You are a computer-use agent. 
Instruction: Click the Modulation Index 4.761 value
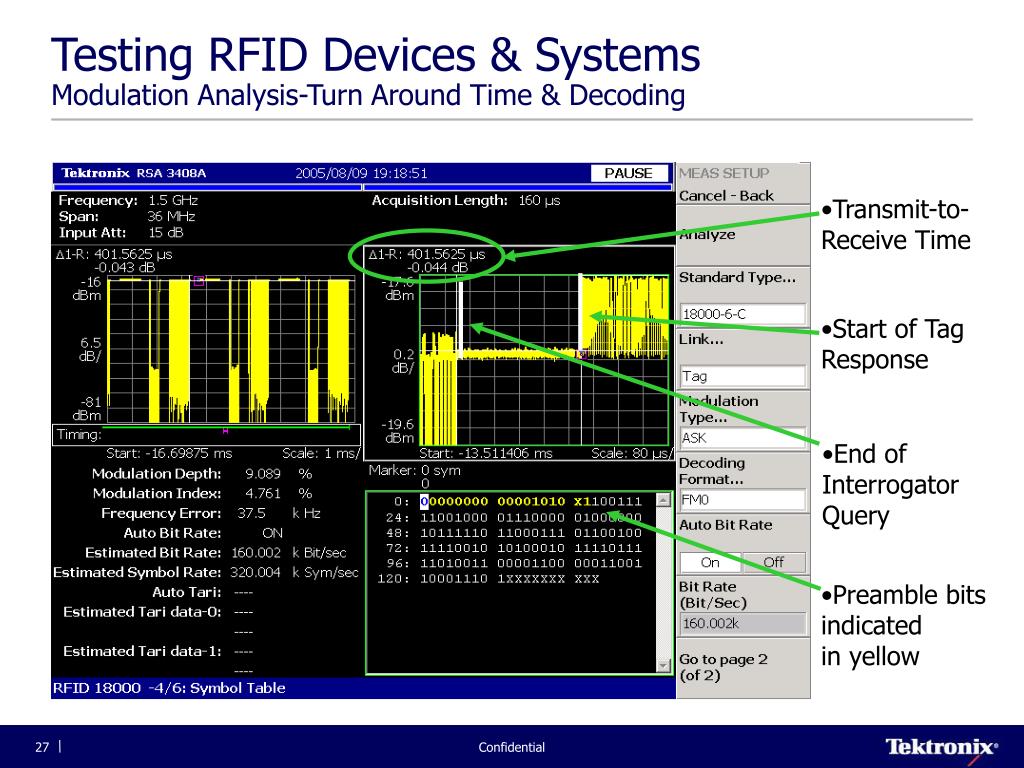coord(263,493)
